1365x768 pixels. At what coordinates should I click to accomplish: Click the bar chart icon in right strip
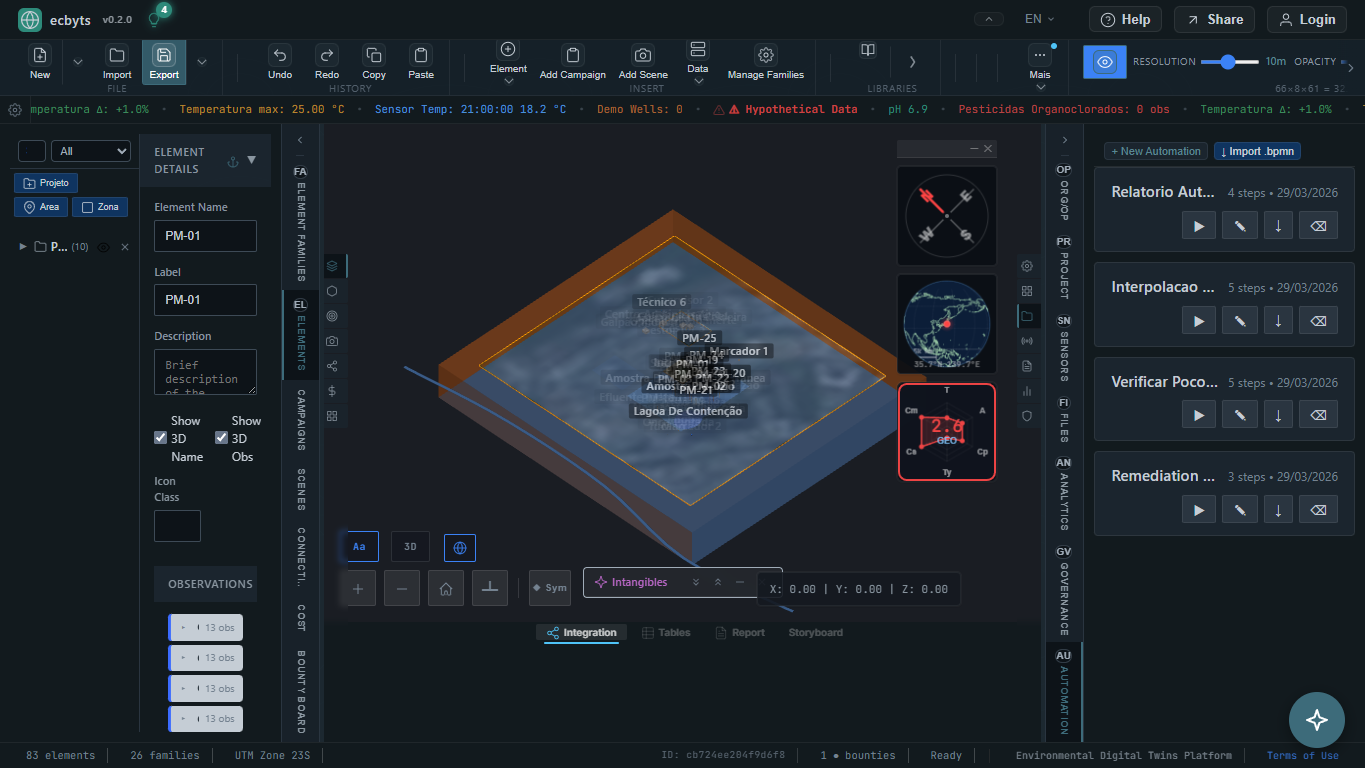[x=1027, y=391]
